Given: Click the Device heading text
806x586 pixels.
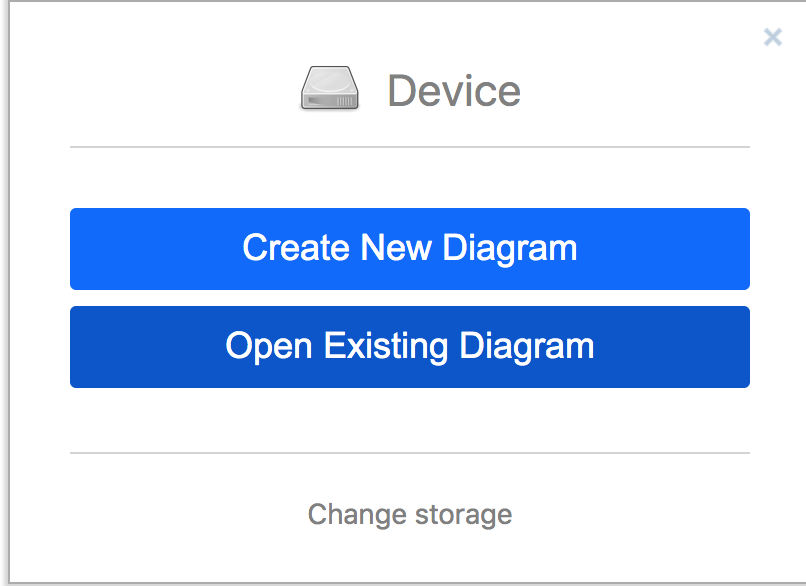Looking at the screenshot, I should [x=454, y=90].
